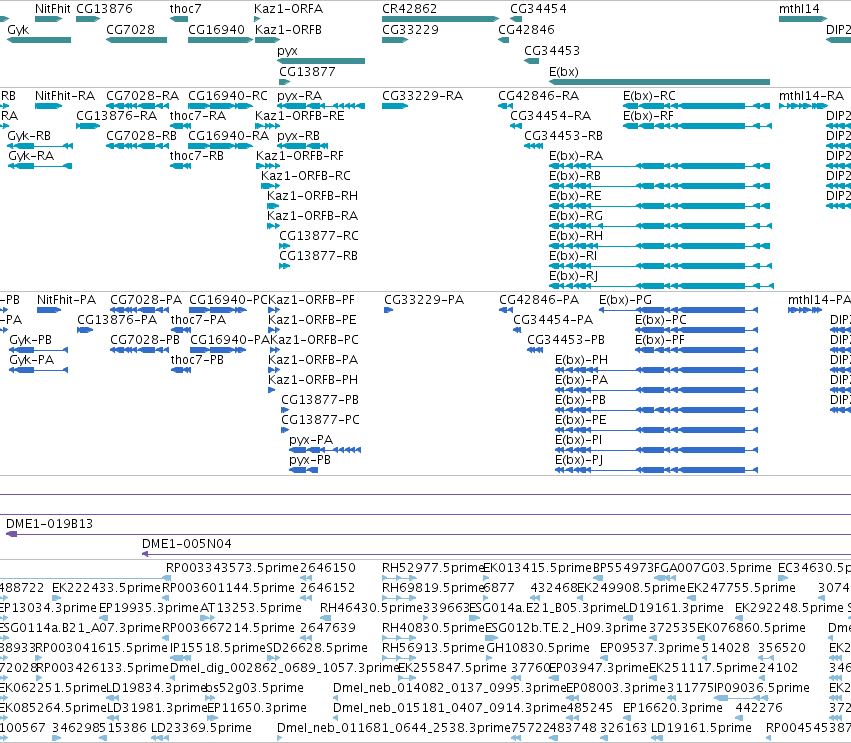Click the CG34453-RB transcript label
The width and height of the screenshot is (851, 743).
pyautogui.click(x=563, y=136)
